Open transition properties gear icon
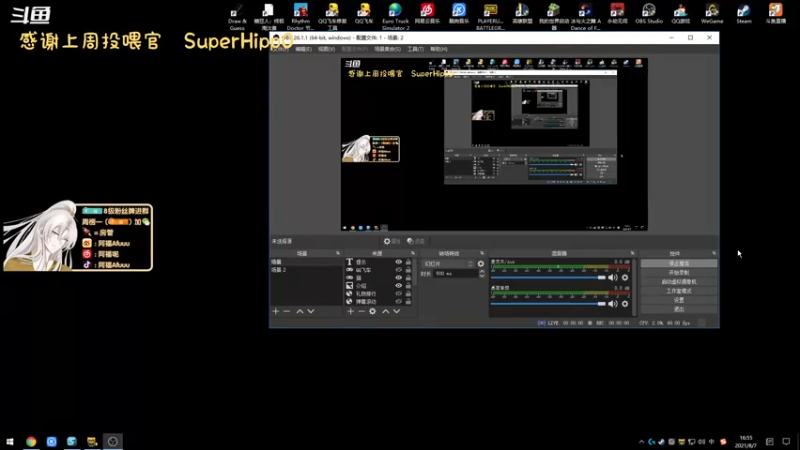 (x=481, y=264)
